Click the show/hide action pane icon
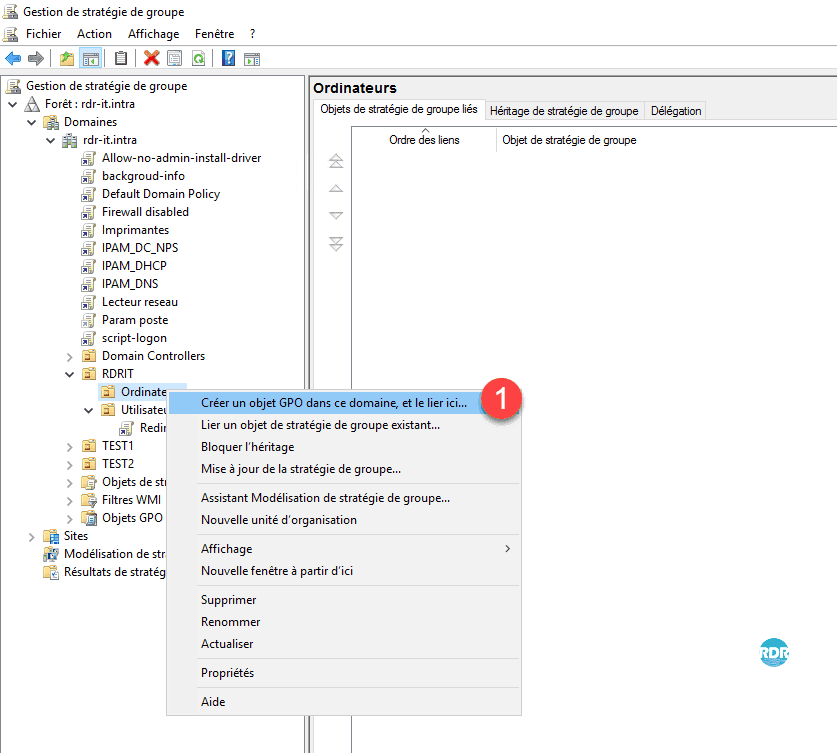This screenshot has width=837, height=753. pos(252,58)
